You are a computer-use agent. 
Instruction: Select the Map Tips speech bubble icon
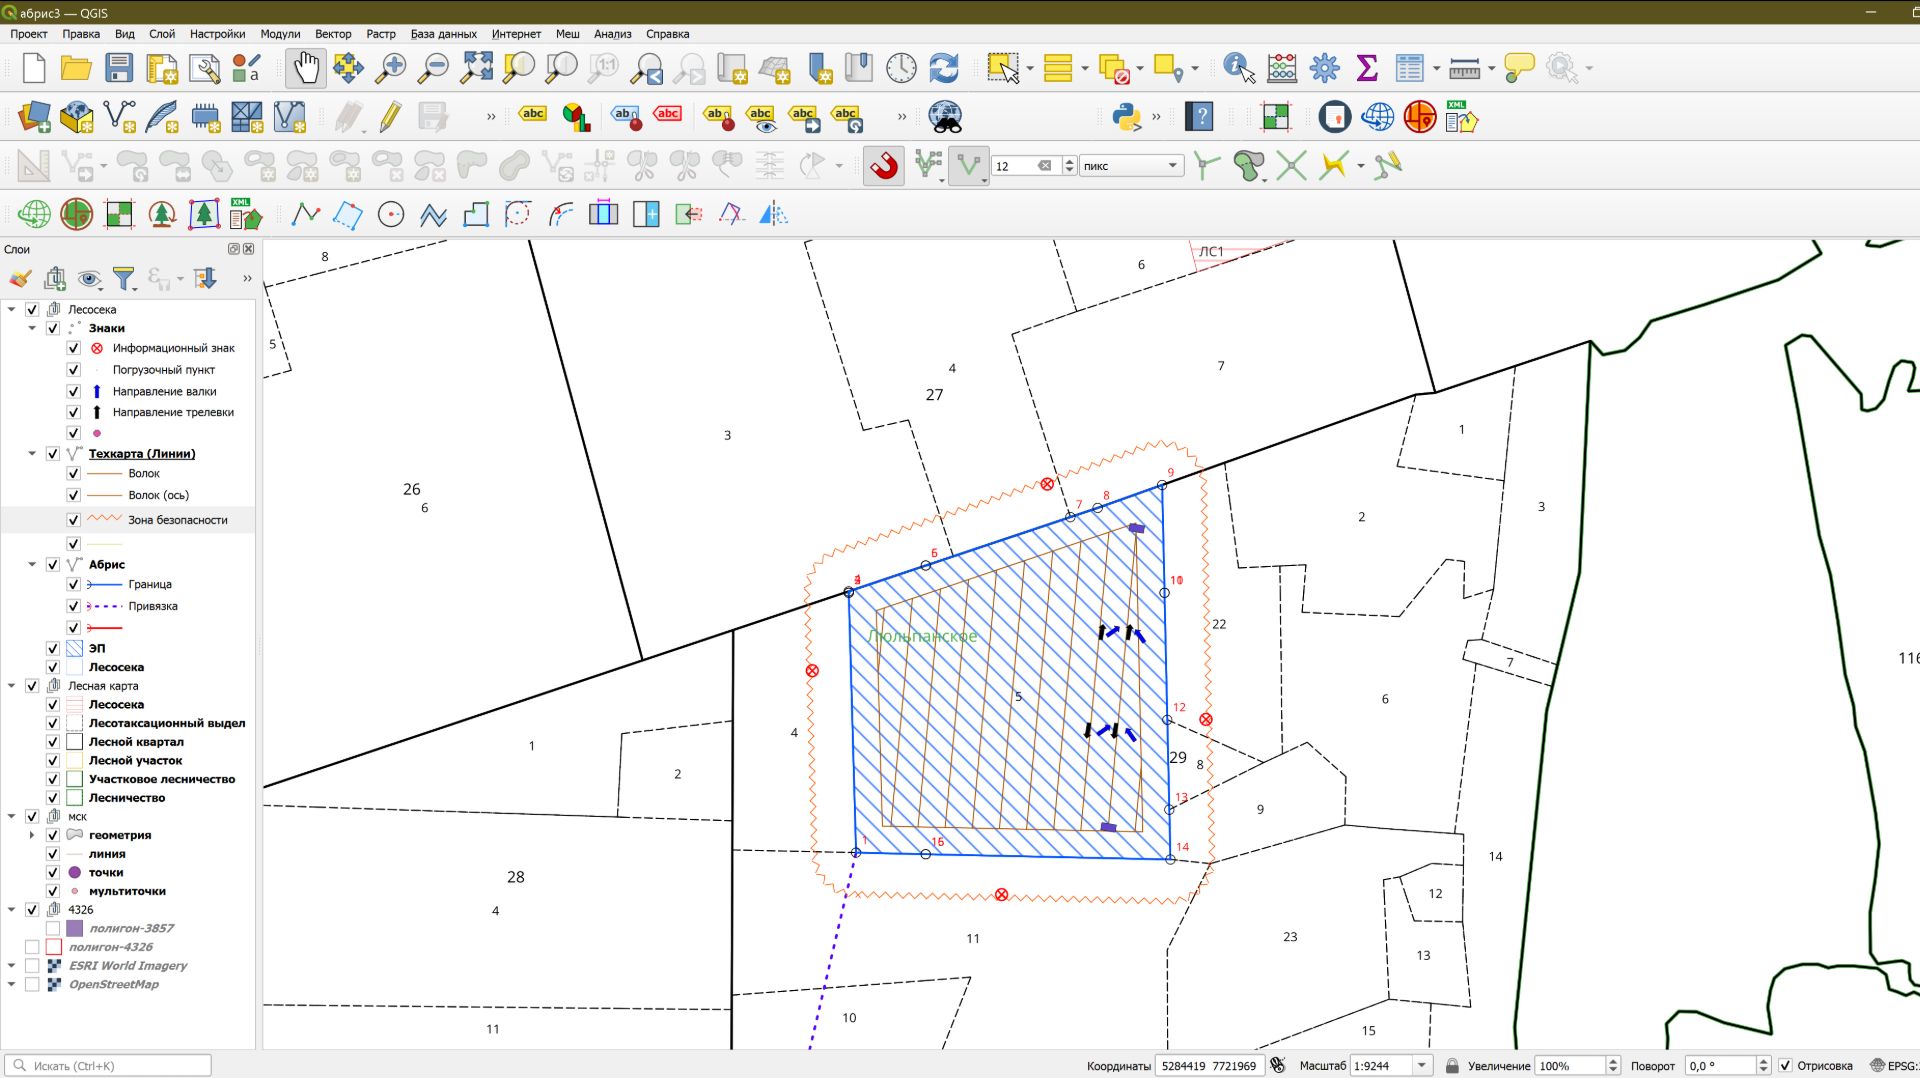coord(1518,68)
